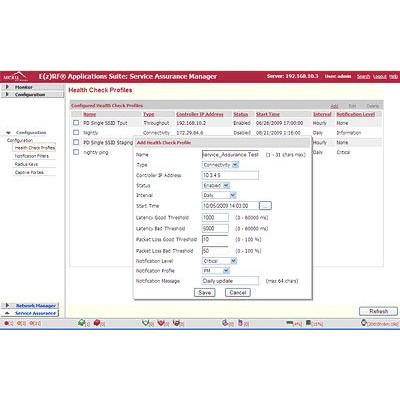Click the 06/26/2009 17:00:00 start time cell
Viewport: 400px width, 400px height.
pos(279,123)
